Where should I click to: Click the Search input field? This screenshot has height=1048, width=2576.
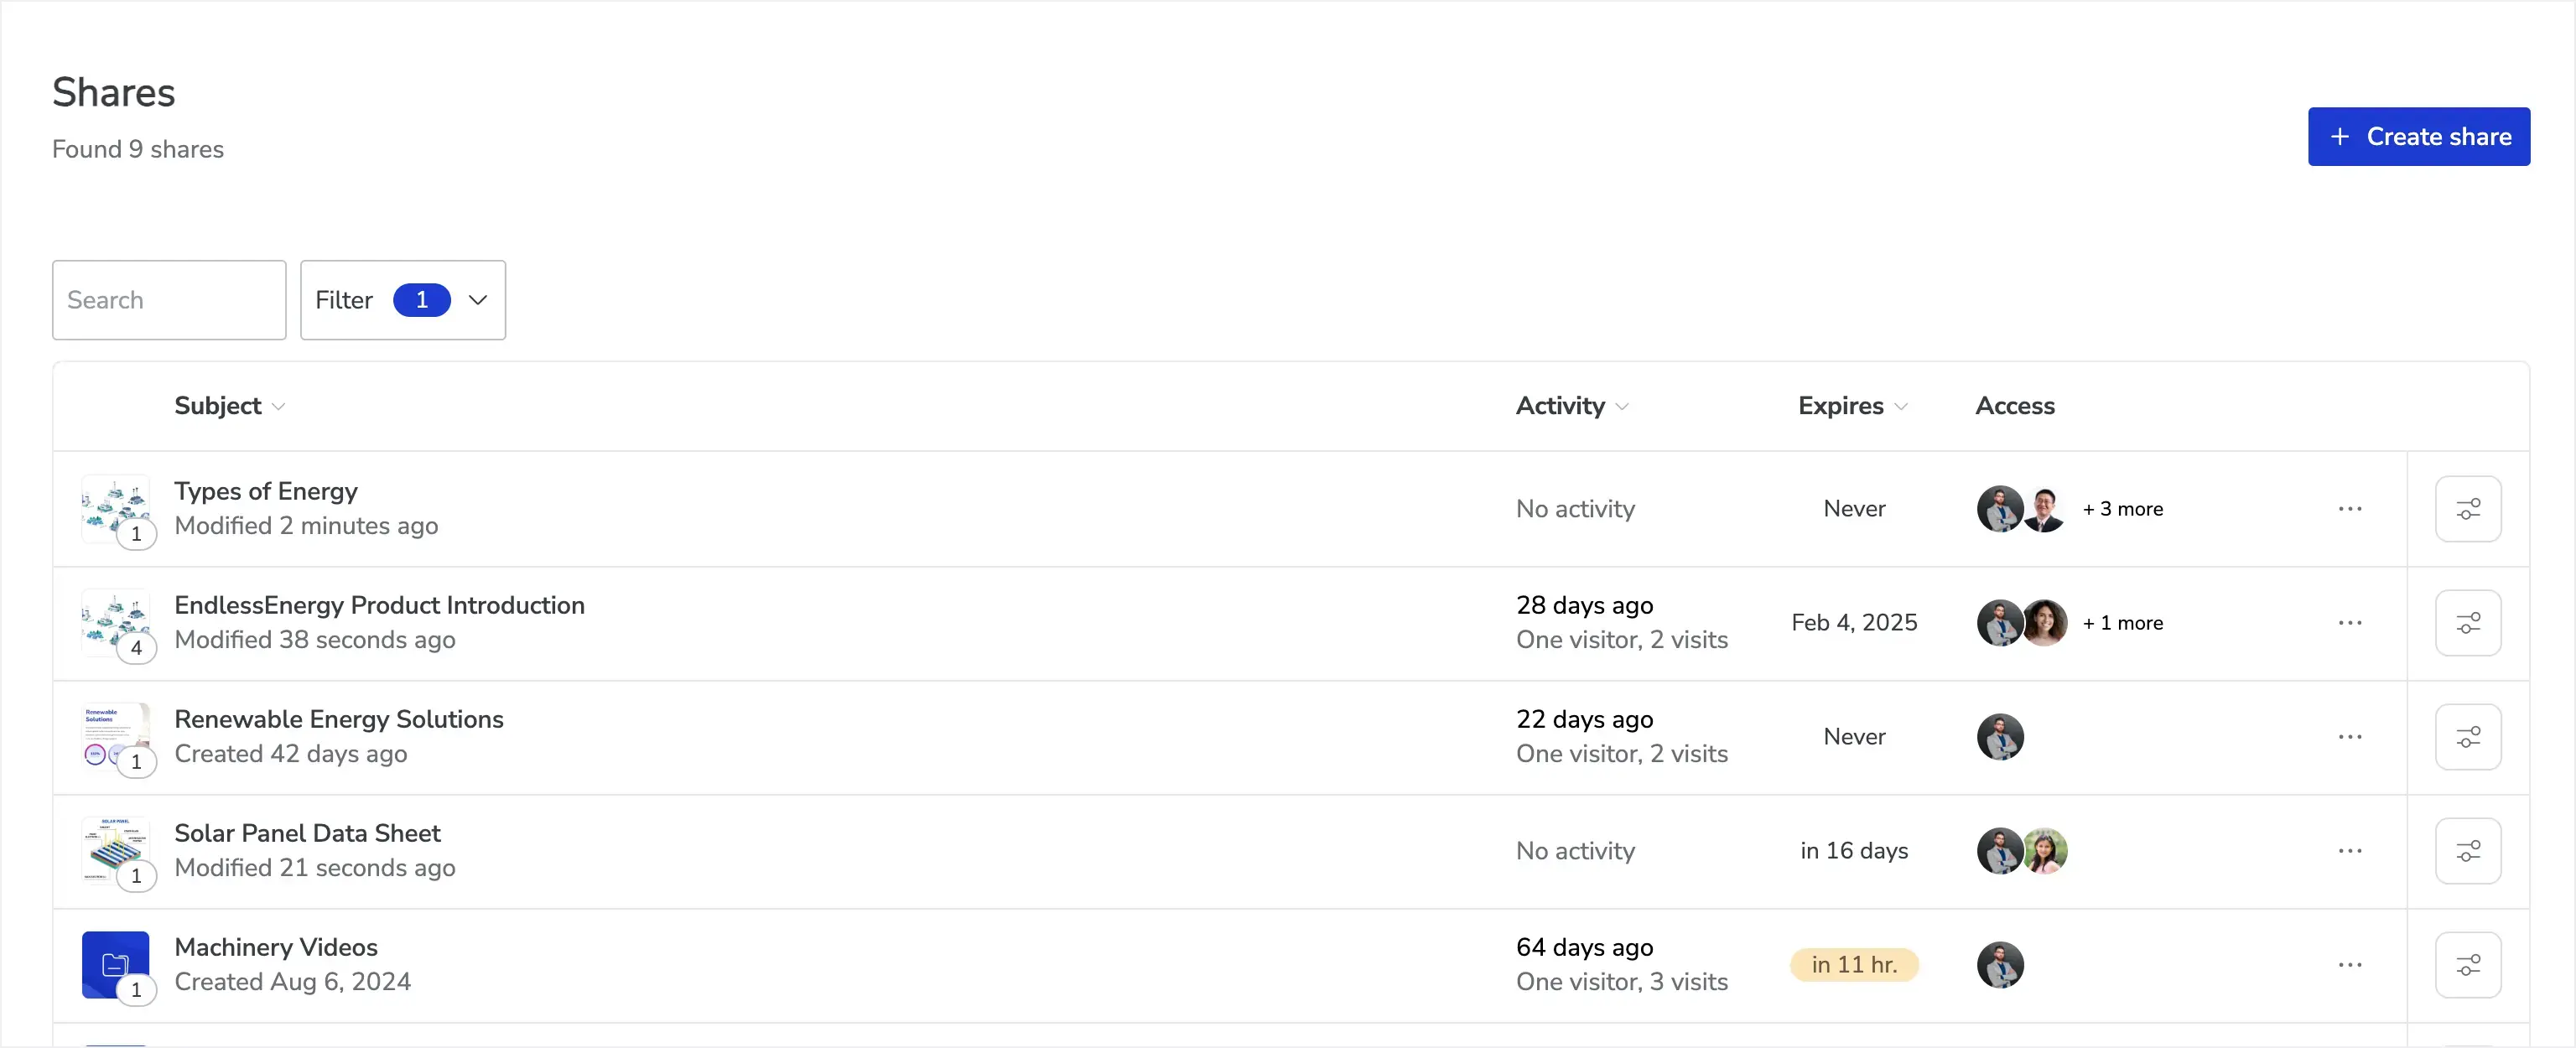pos(169,300)
